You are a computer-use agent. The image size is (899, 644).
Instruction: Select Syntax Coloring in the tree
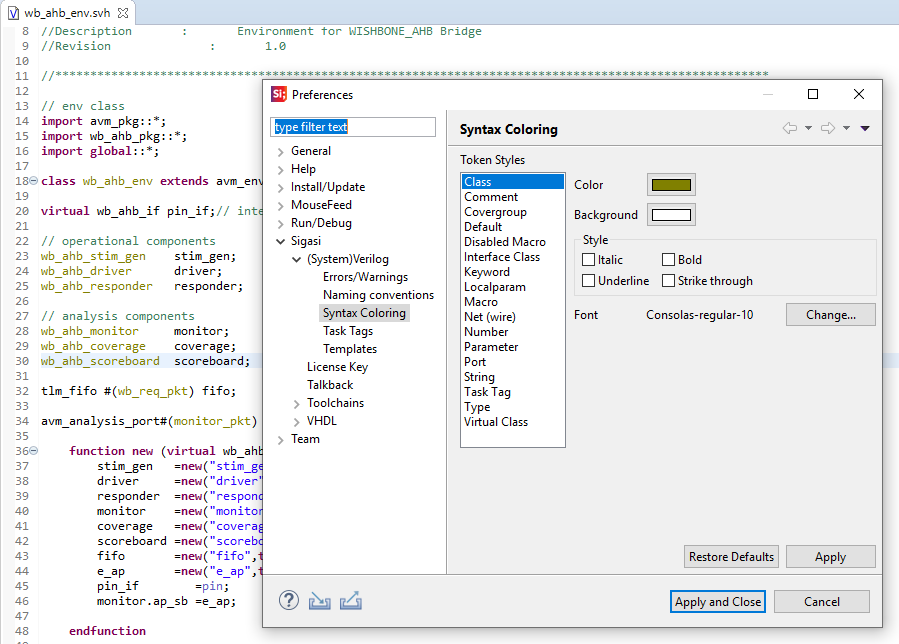pyautogui.click(x=364, y=313)
